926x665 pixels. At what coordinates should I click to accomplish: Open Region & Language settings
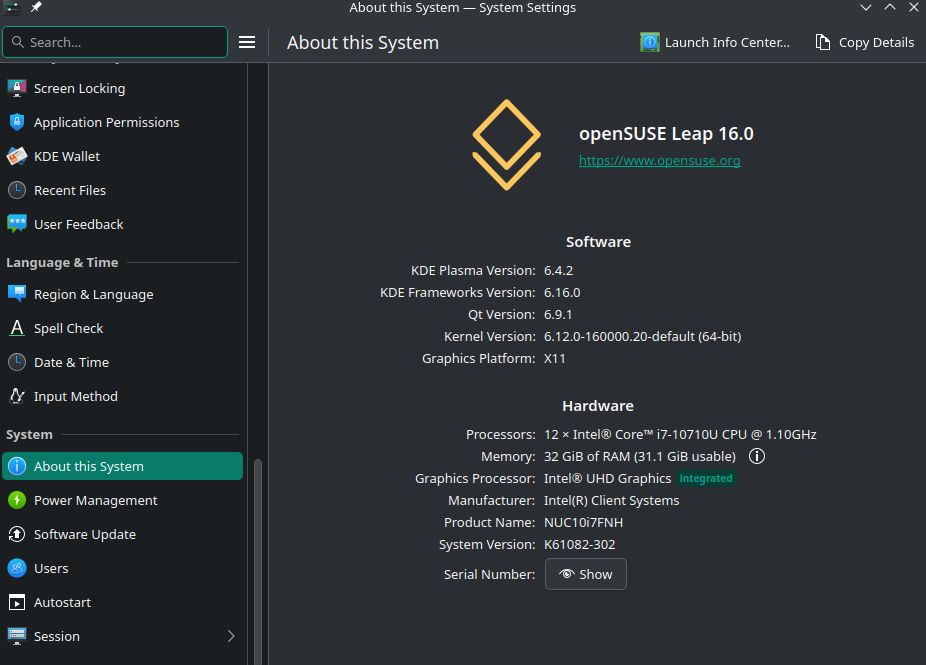tap(93, 294)
